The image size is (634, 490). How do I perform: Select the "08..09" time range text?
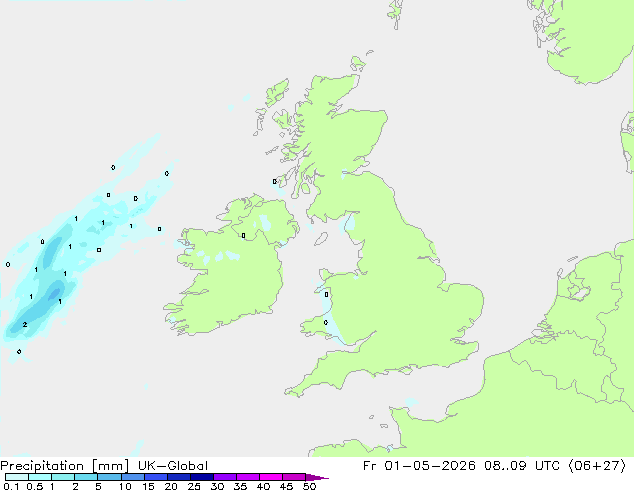click(505, 466)
